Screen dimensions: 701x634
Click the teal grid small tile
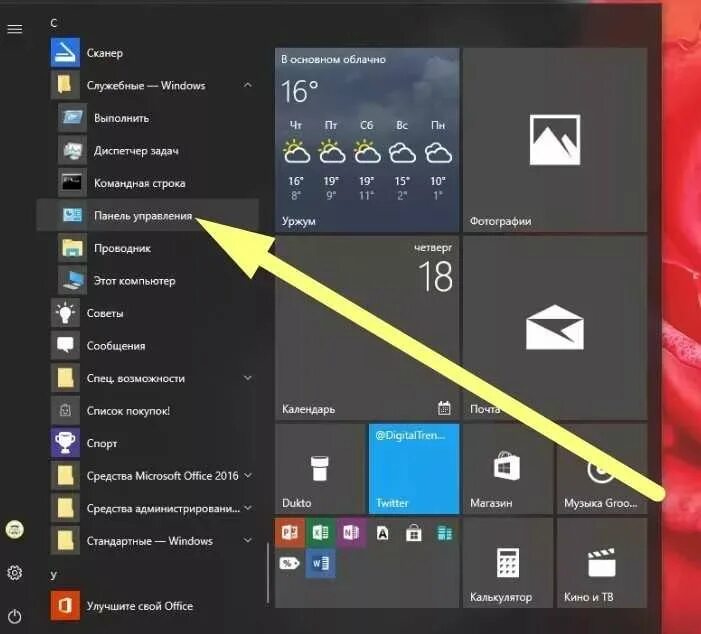pyautogui.click(x=444, y=533)
